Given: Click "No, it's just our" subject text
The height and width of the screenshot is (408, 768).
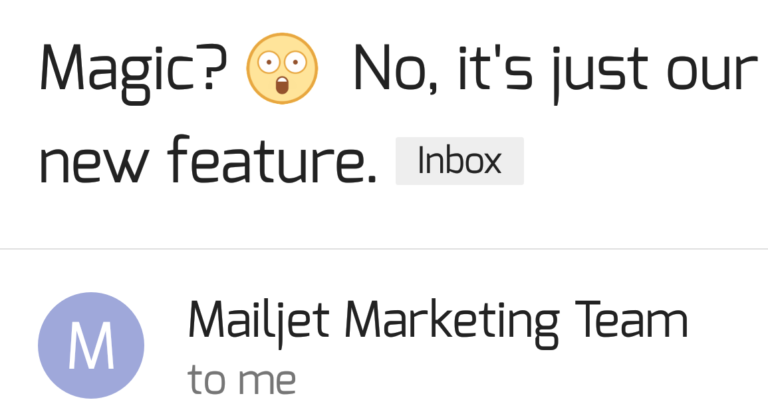Looking at the screenshot, I should click(x=554, y=71).
